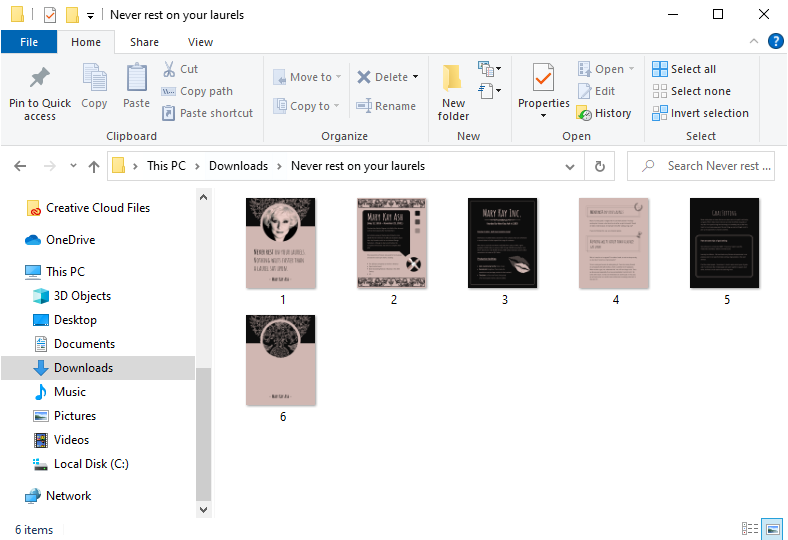Select file thumbnail 3 Mary Kay Inc

pyautogui.click(x=503, y=243)
